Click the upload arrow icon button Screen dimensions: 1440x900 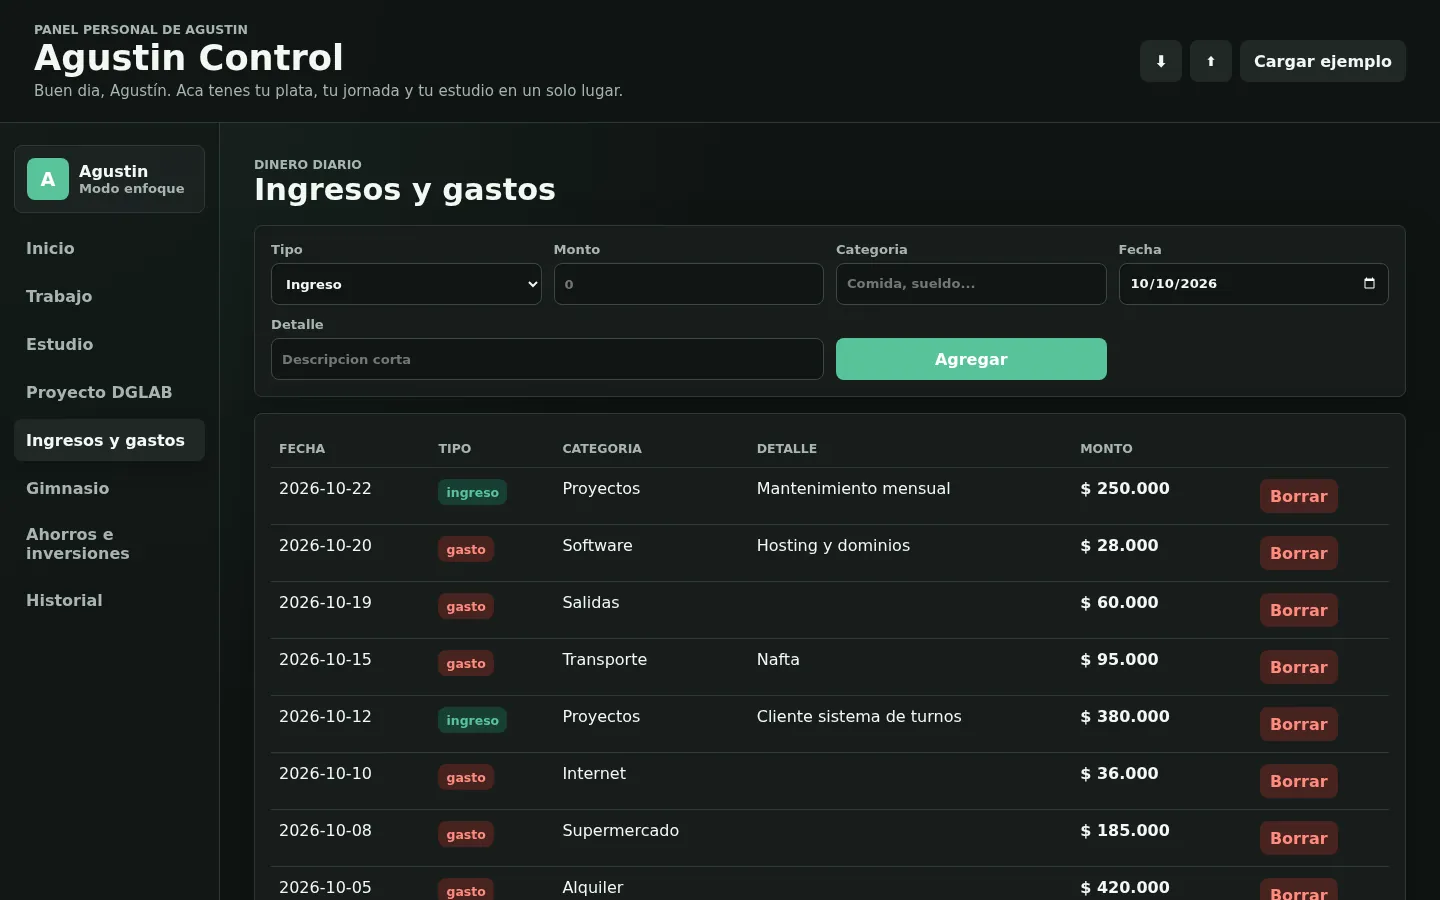[x=1211, y=61]
